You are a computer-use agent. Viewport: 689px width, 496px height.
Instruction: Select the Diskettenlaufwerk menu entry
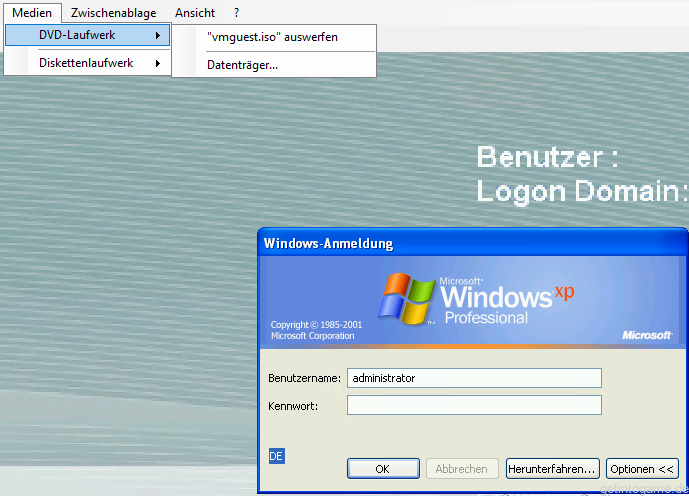pyautogui.click(x=87, y=63)
